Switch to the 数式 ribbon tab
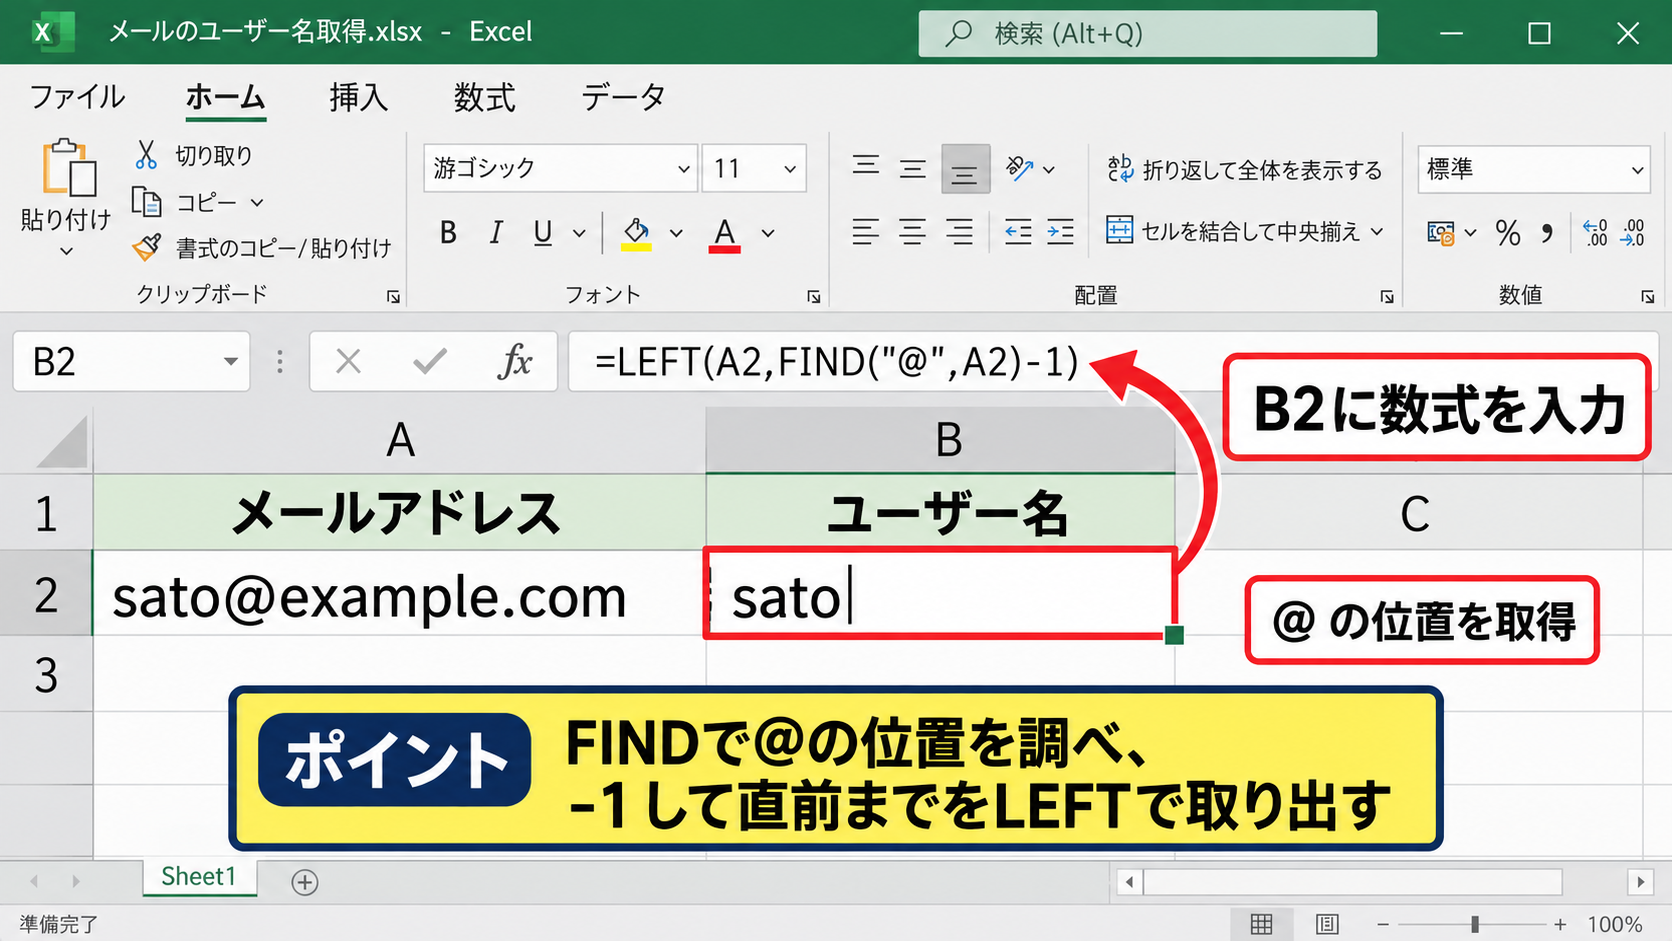This screenshot has height=941, width=1672. coord(484,97)
